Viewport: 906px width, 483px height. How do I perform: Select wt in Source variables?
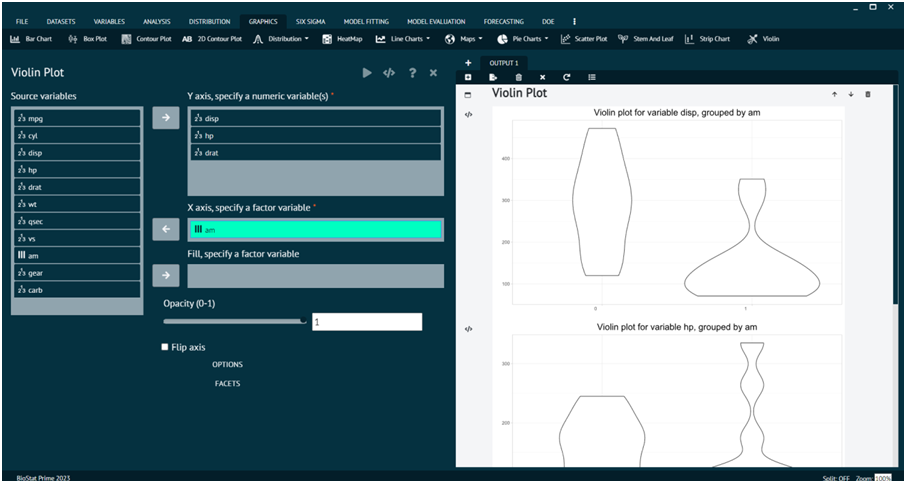[x=77, y=204]
